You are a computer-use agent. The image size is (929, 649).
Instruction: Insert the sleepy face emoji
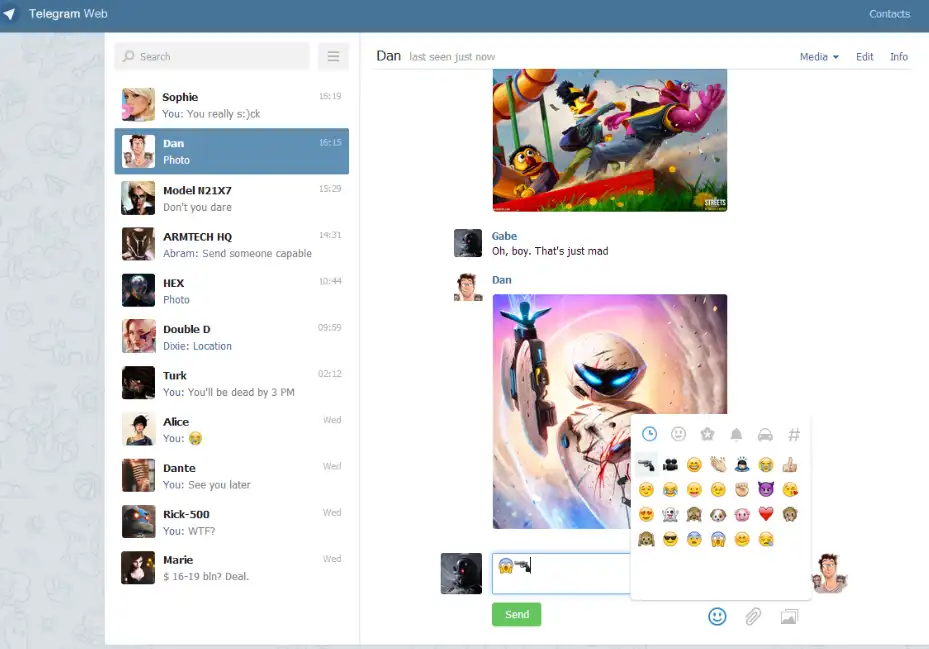[x=766, y=539]
